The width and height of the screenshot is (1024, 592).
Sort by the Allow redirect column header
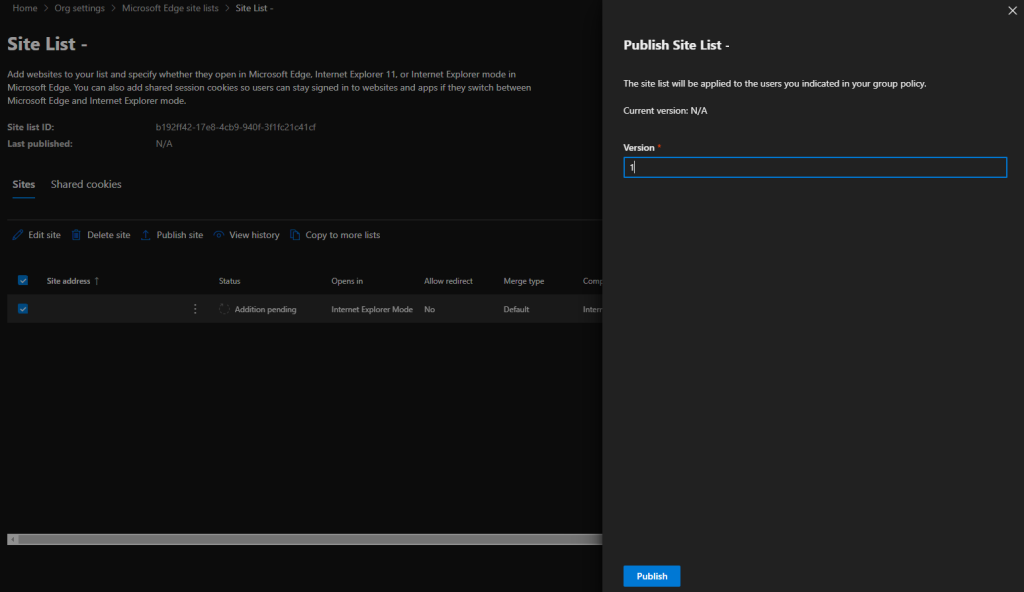(448, 281)
